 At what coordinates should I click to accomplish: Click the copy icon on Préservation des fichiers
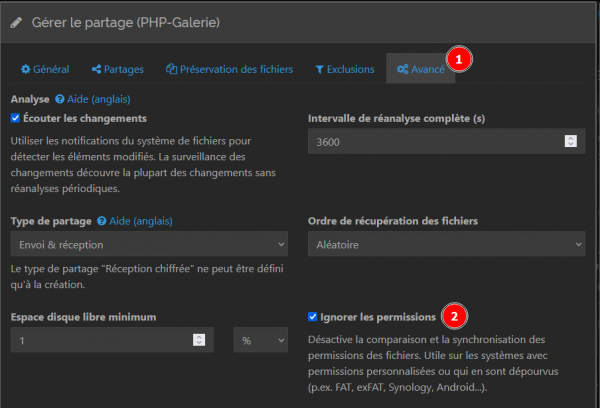[x=172, y=70]
